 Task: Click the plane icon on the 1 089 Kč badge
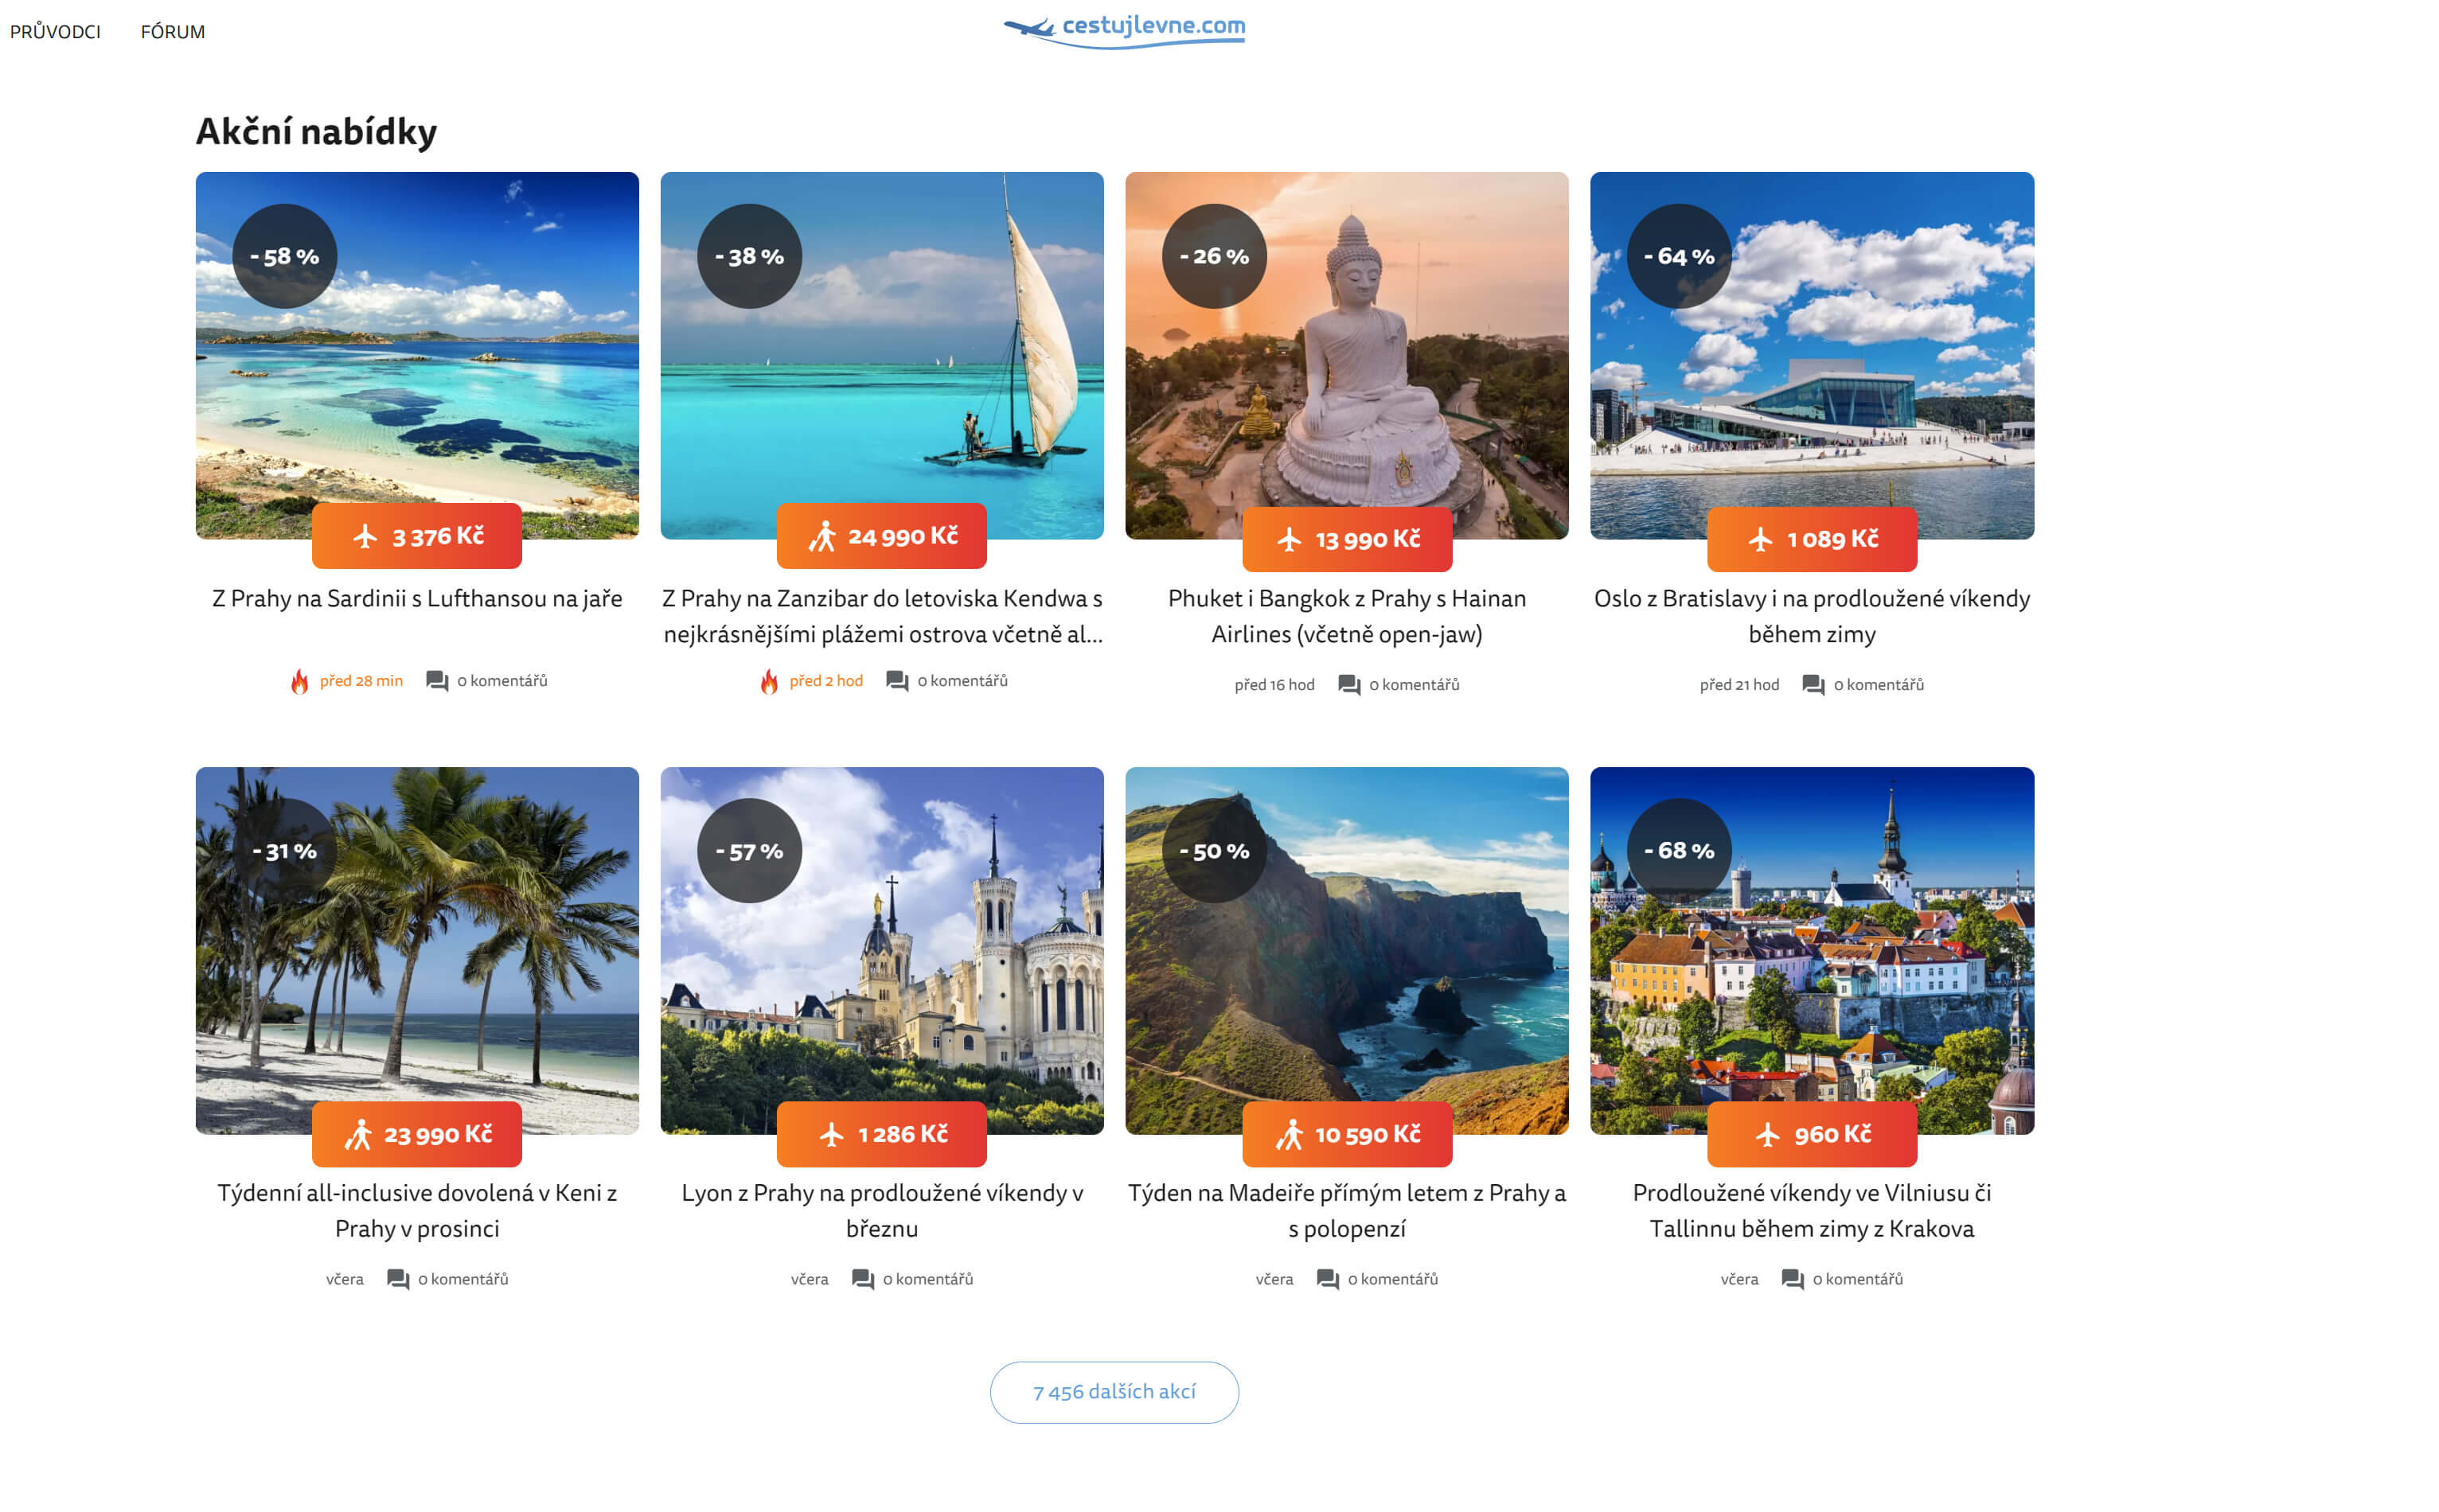[1760, 540]
